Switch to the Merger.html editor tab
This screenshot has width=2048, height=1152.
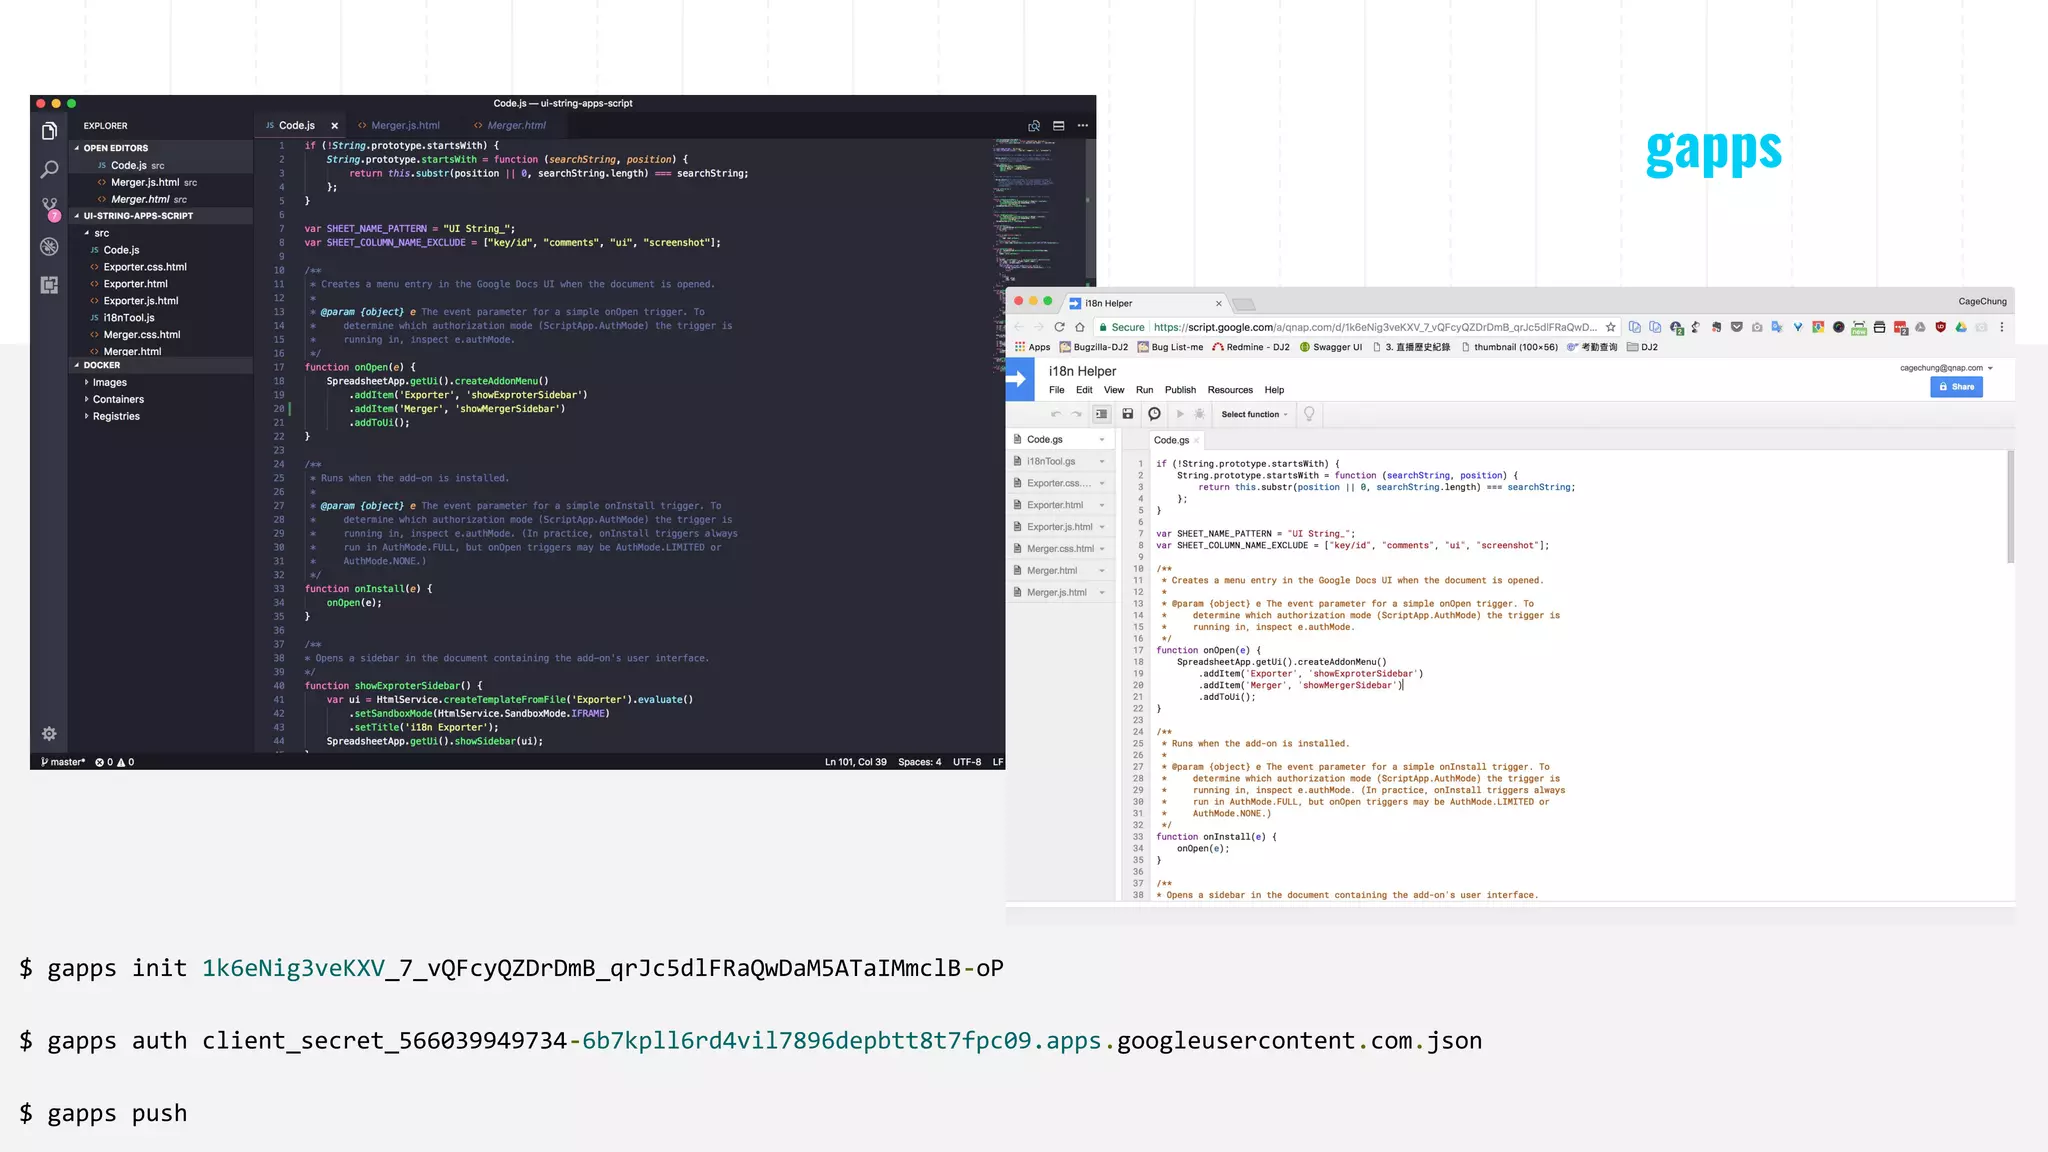tap(510, 126)
